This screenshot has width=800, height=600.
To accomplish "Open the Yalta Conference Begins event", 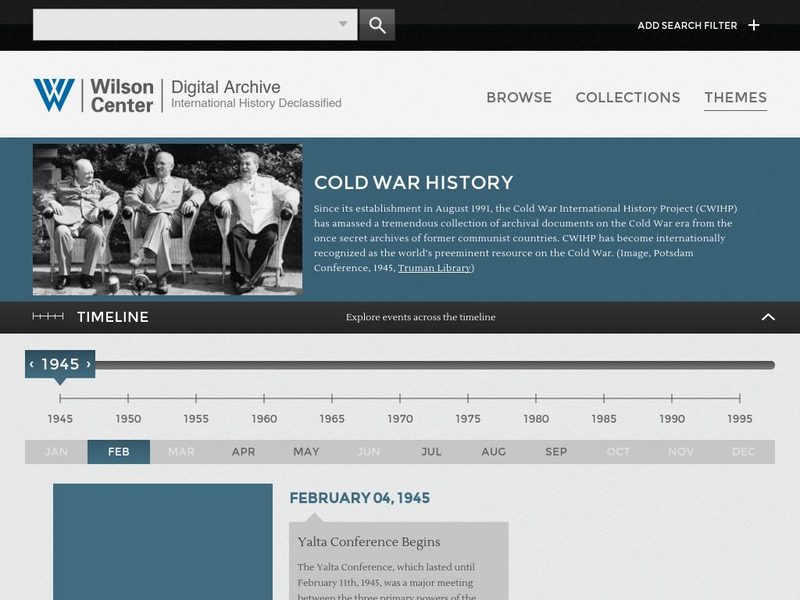I will tap(369, 542).
